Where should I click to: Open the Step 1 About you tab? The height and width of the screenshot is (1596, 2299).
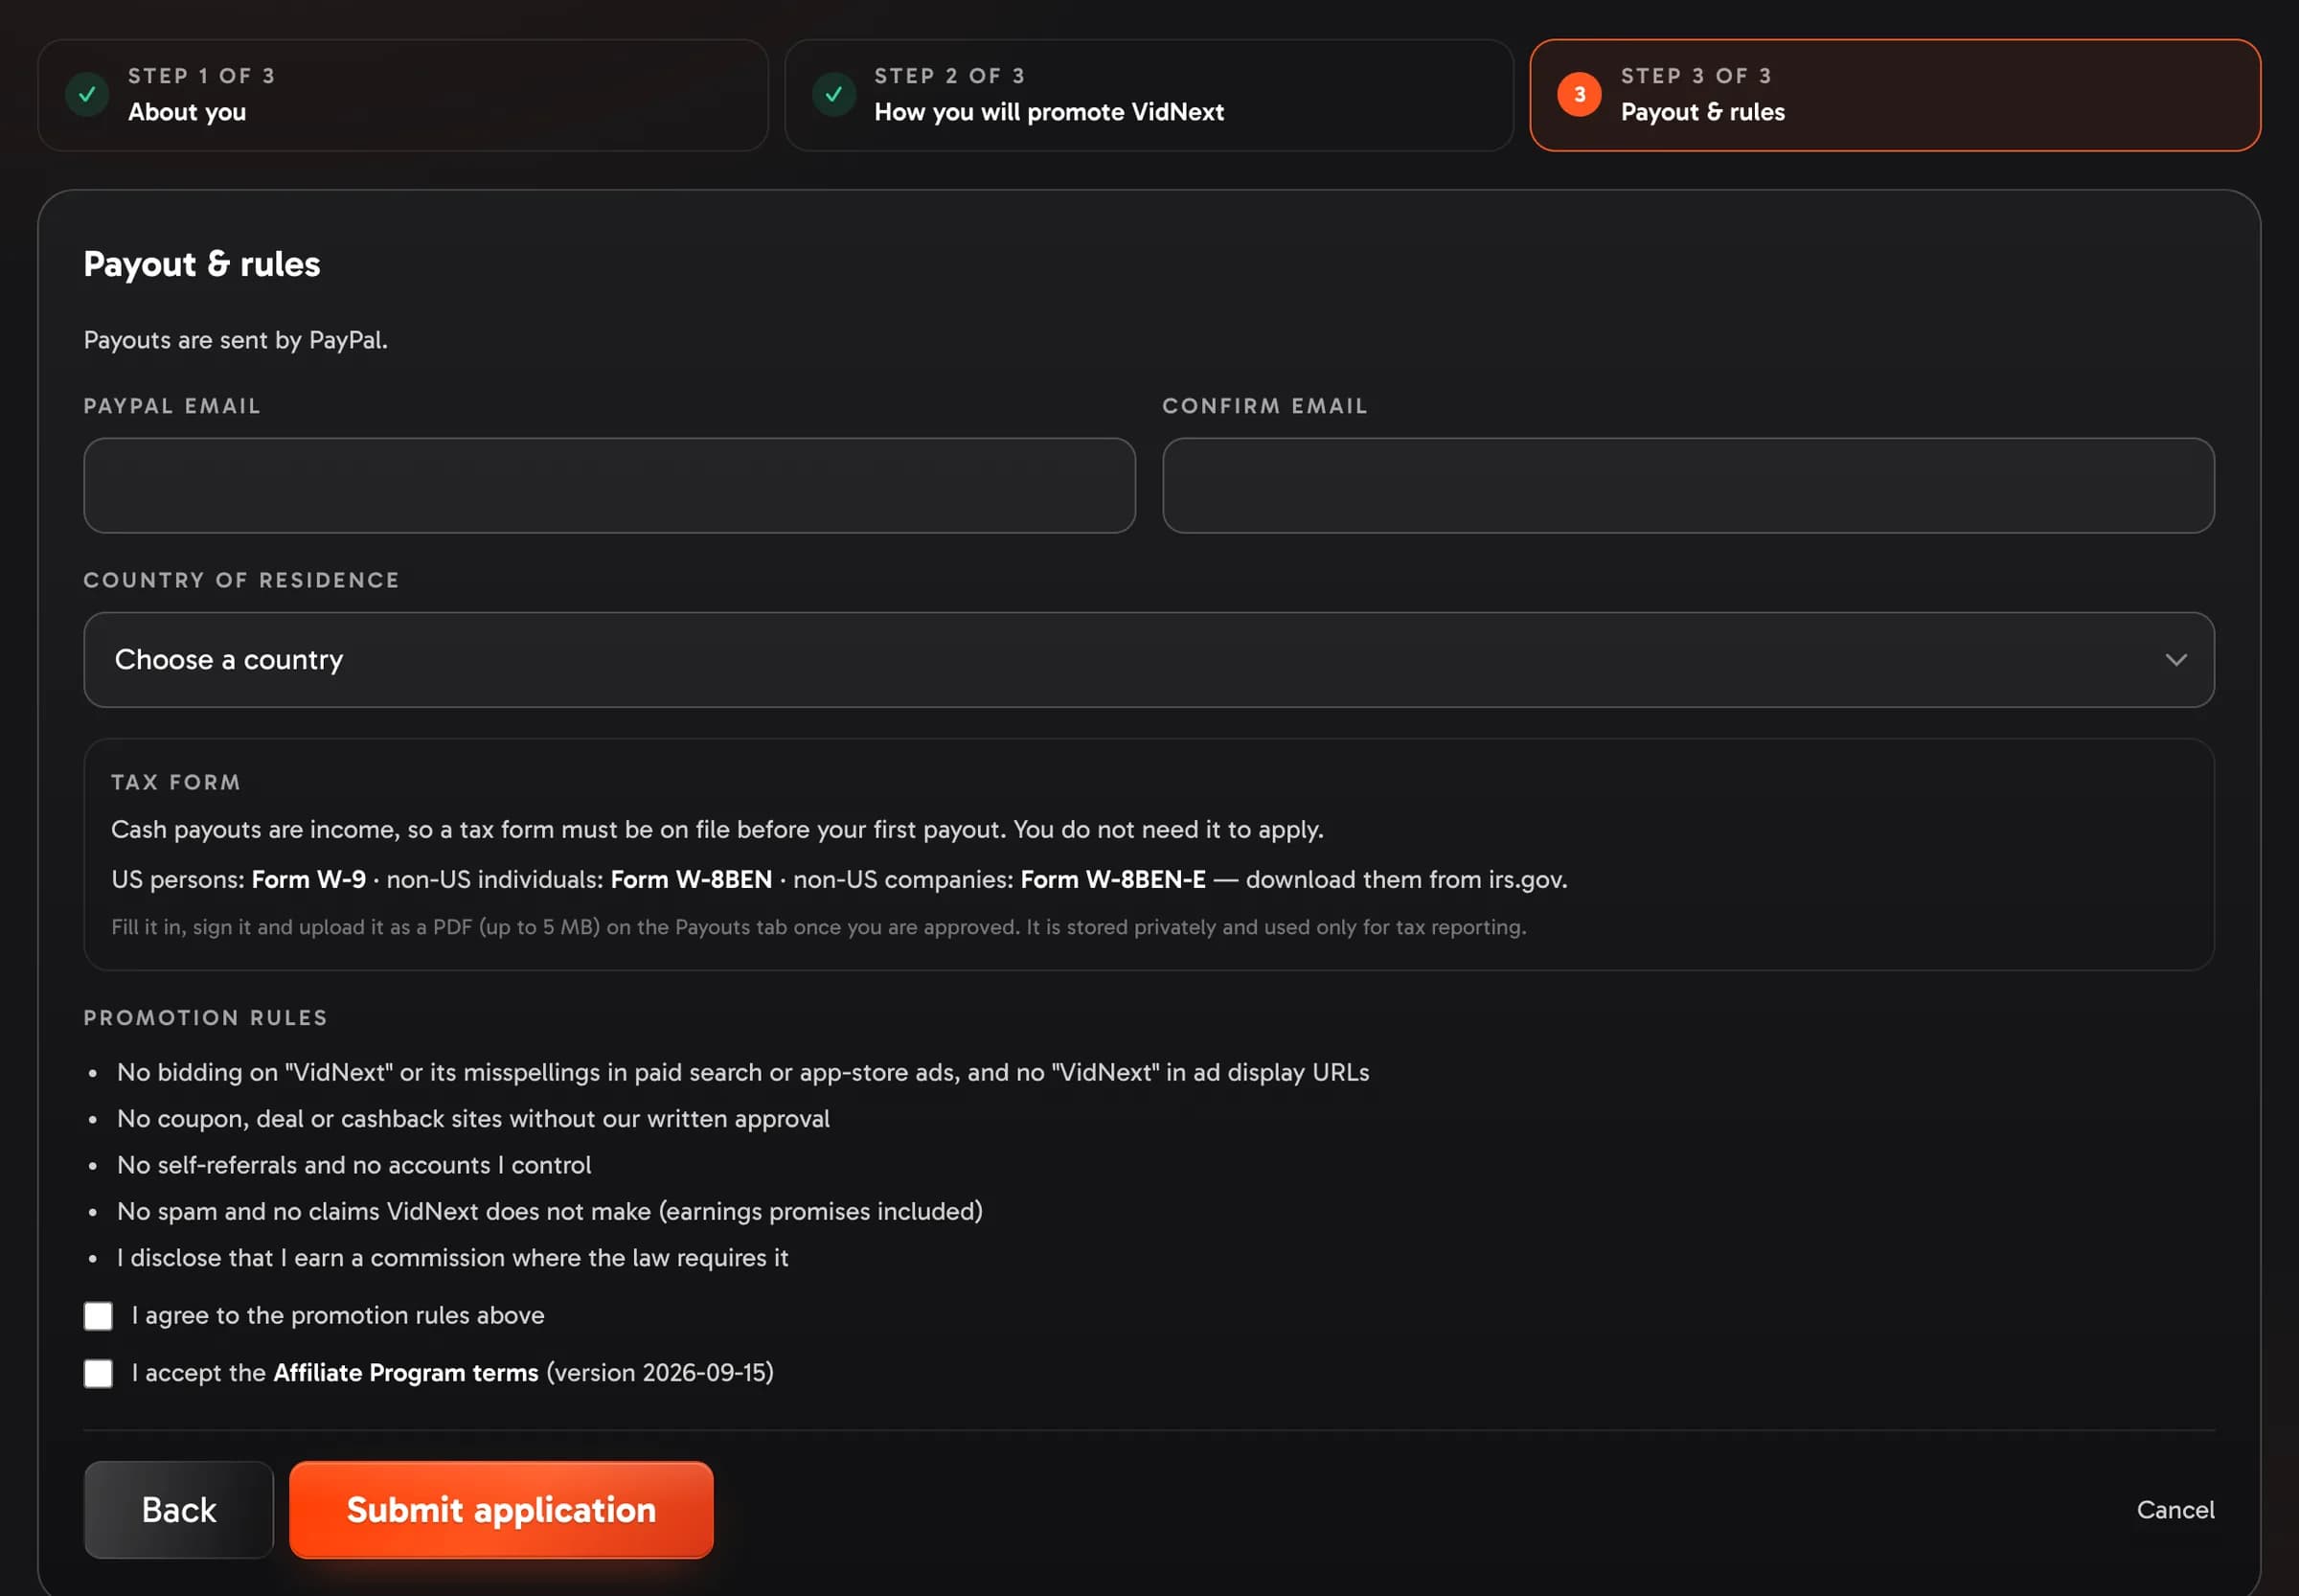click(x=403, y=95)
